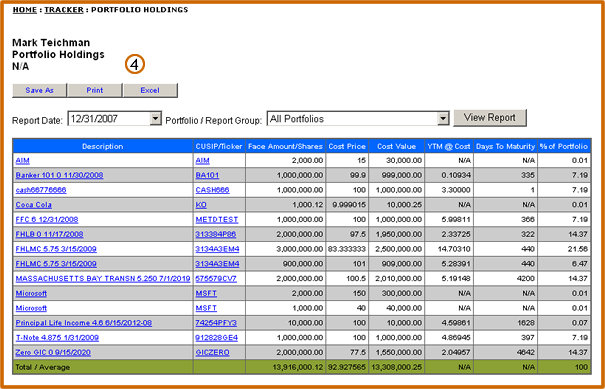Select the % of Portfolio column header
Screen dimensions: 605x389
pos(564,146)
